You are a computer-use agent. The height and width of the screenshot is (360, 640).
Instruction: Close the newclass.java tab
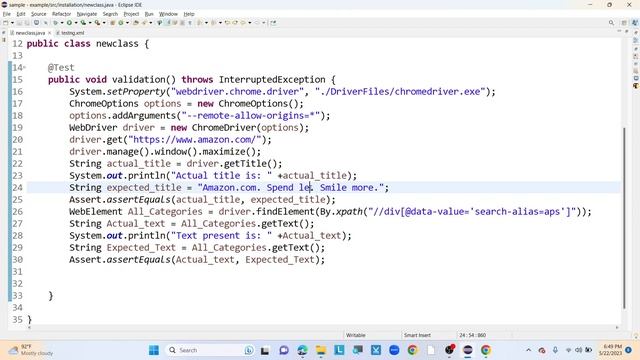pos(49,33)
